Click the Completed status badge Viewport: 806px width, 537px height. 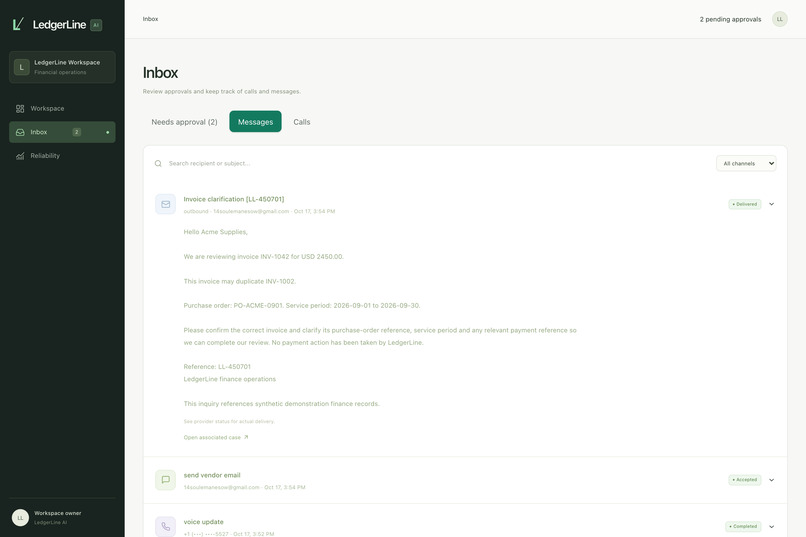point(743,527)
